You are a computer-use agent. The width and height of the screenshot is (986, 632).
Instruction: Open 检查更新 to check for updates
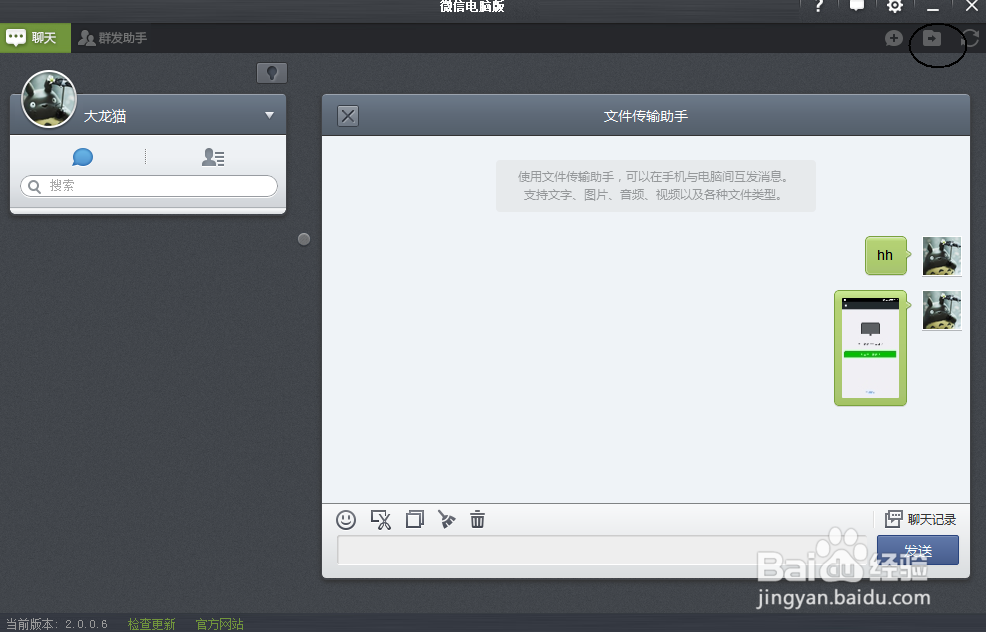pyautogui.click(x=151, y=622)
